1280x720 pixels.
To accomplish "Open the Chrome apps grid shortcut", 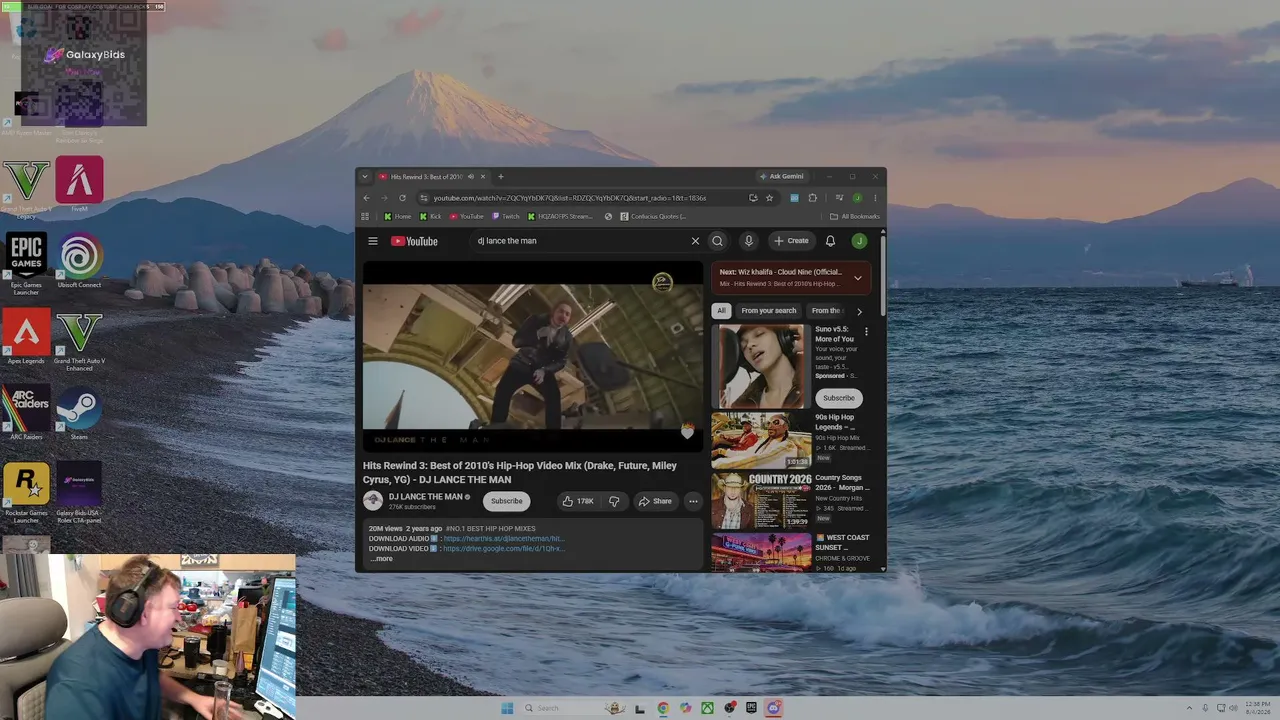I will point(365,216).
